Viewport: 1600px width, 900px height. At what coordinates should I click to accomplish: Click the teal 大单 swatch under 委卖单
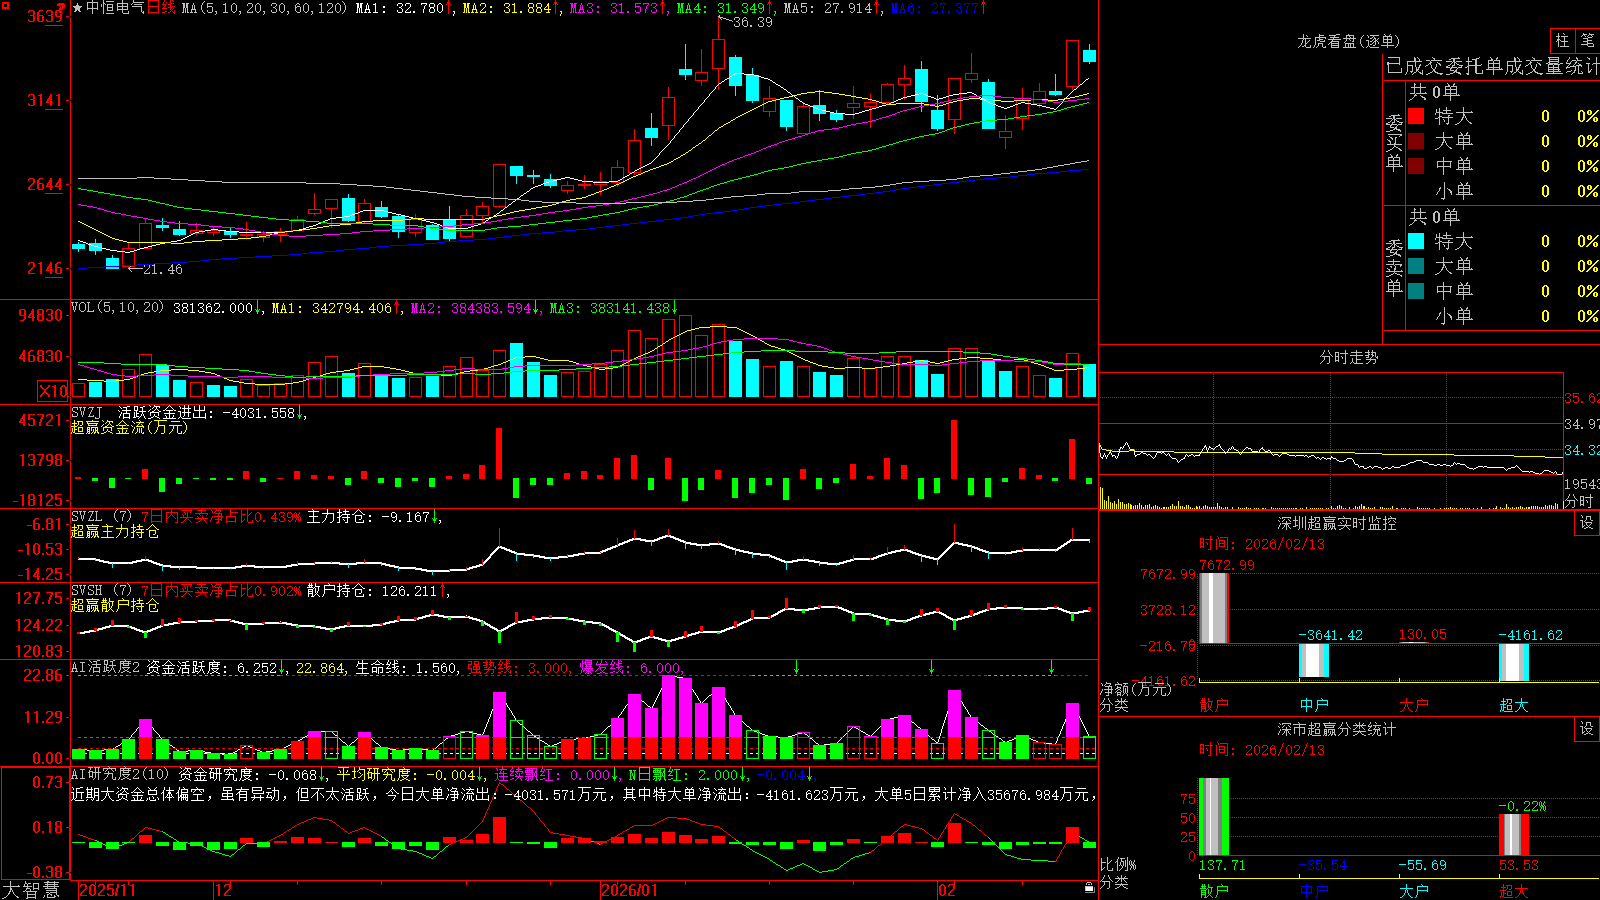(1416, 266)
